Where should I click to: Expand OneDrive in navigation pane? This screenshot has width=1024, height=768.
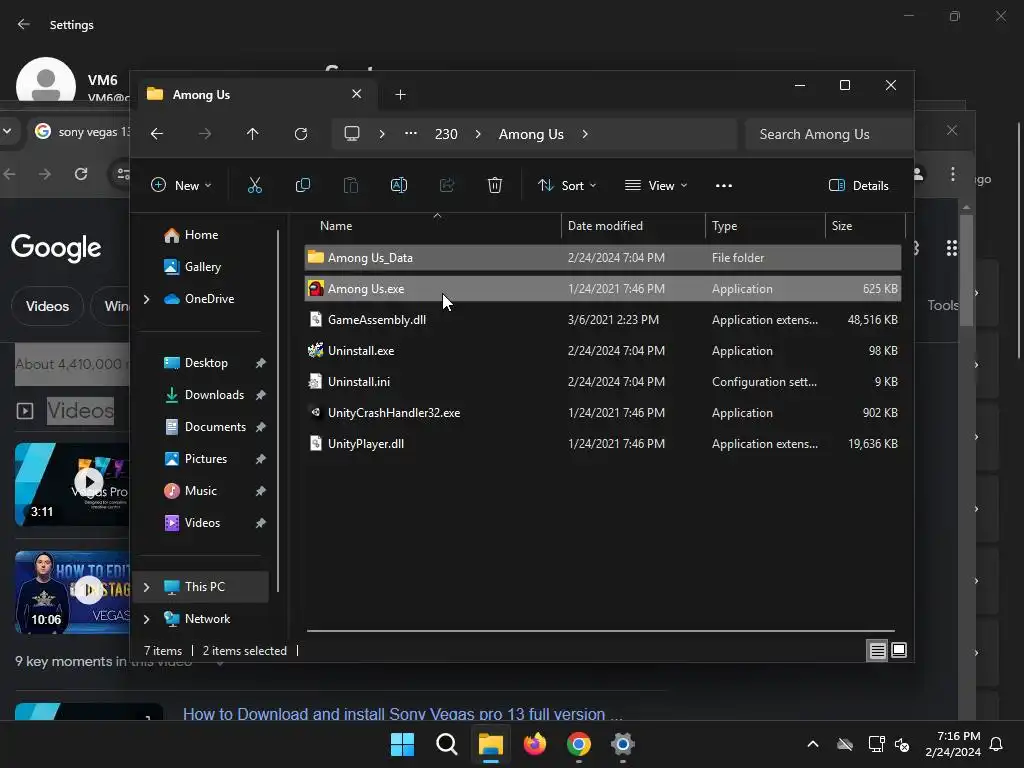tap(146, 299)
